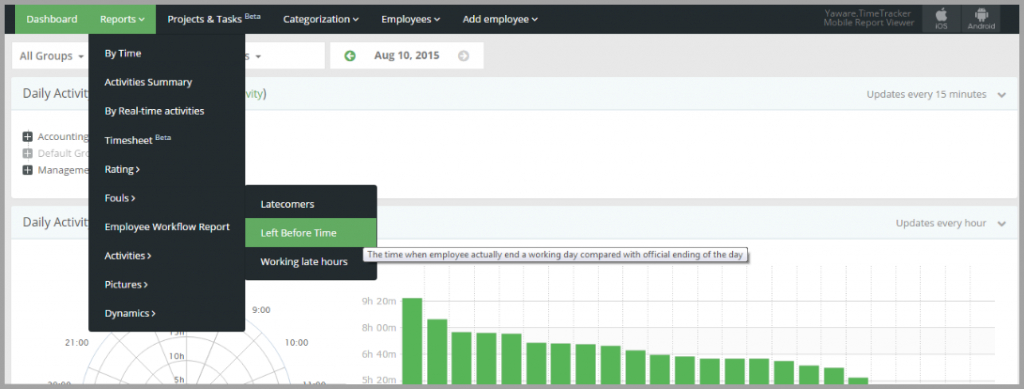Collapse the 'Updates every 15 minutes' panel
This screenshot has width=1024, height=389.
(x=1002, y=95)
